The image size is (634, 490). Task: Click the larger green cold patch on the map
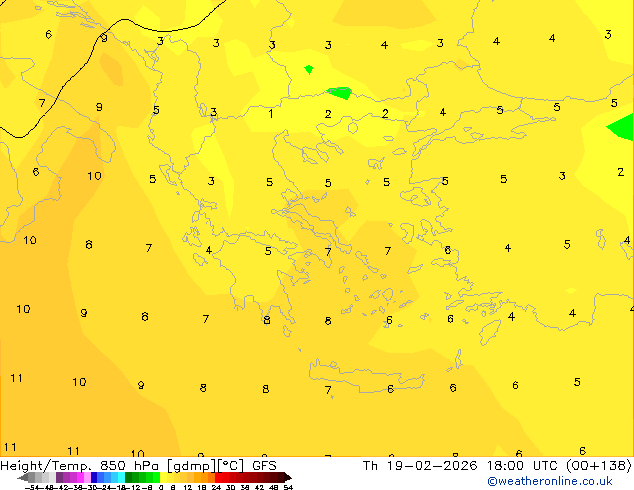pos(340,93)
